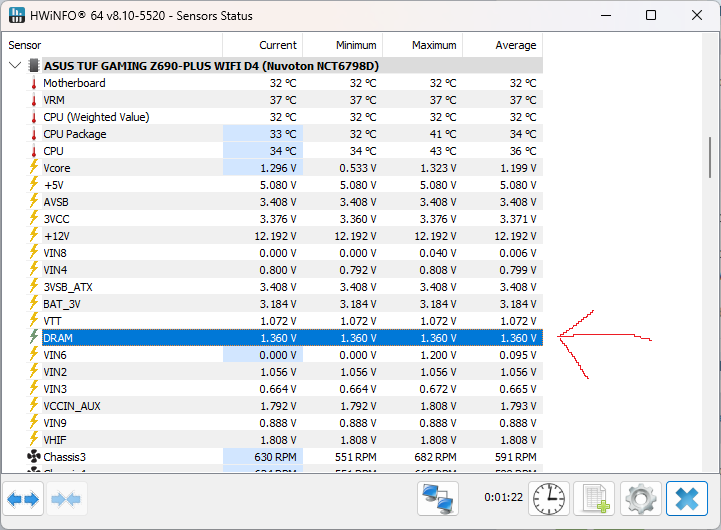Open sensor settings gear icon
721x530 pixels.
coord(641,499)
